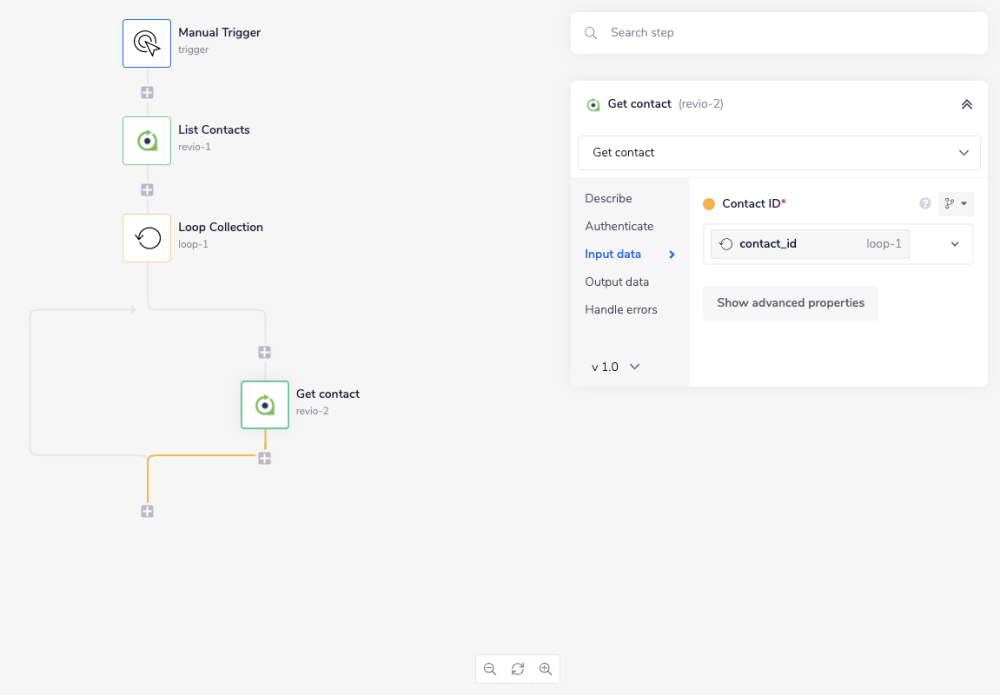Screen dimensions: 1000x696
Task: Click the Contact ID help question icon
Action: point(925,204)
